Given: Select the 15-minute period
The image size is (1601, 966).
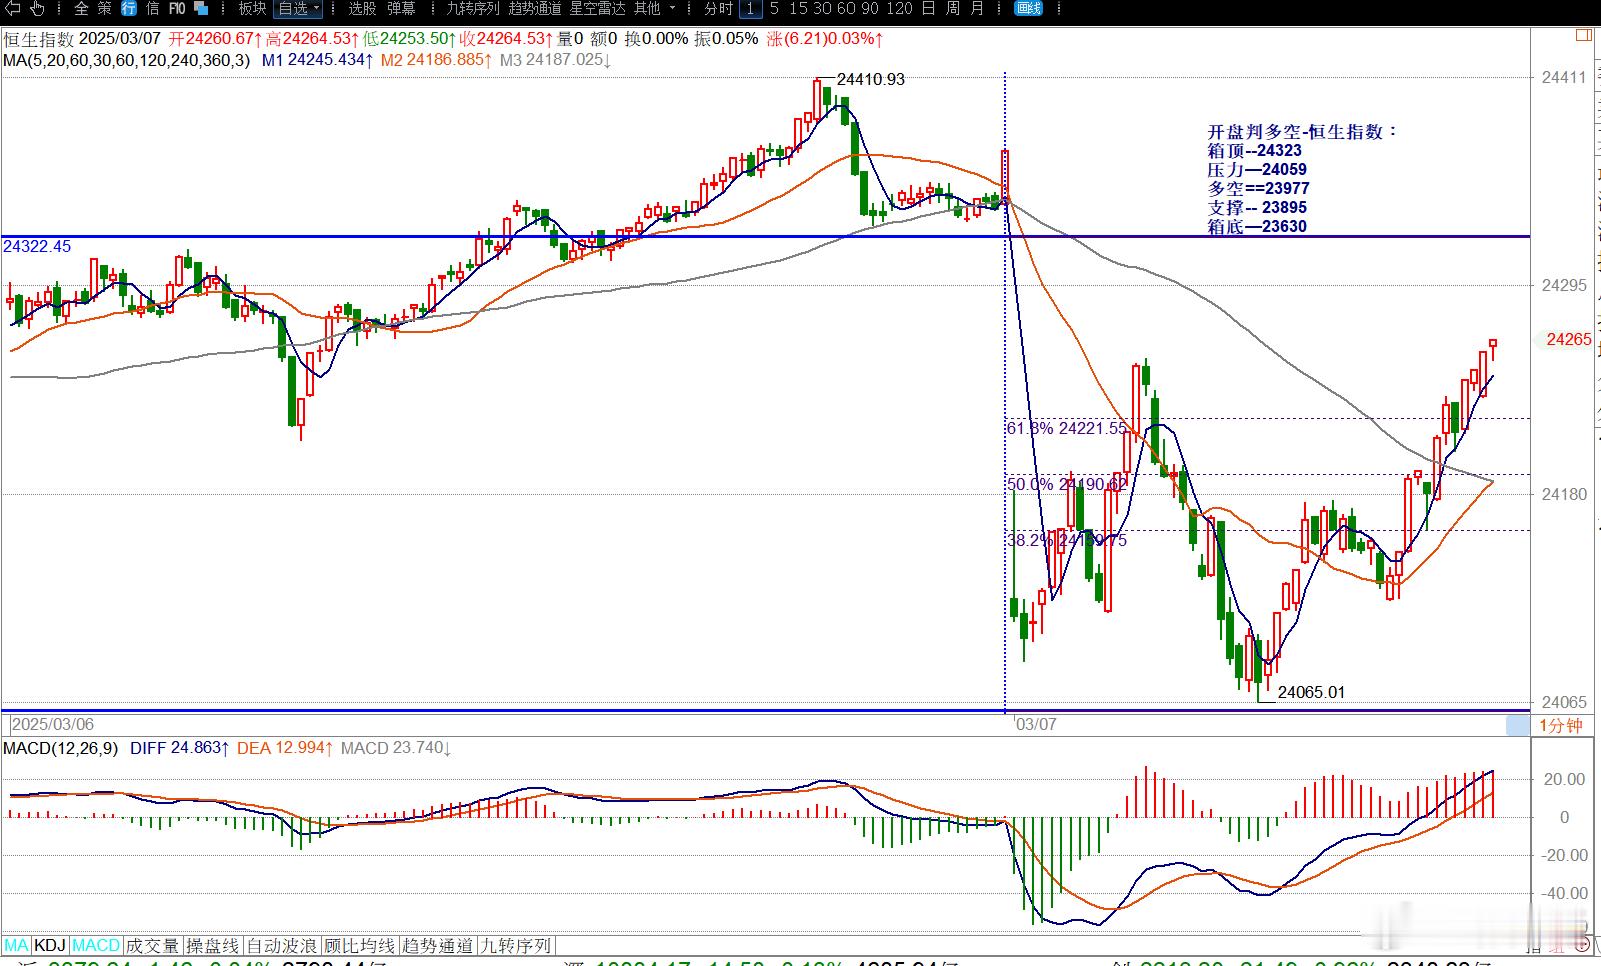Looking at the screenshot, I should [x=798, y=9].
